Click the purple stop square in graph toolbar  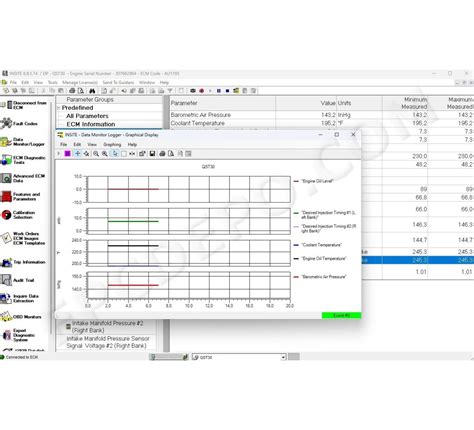tap(67, 154)
